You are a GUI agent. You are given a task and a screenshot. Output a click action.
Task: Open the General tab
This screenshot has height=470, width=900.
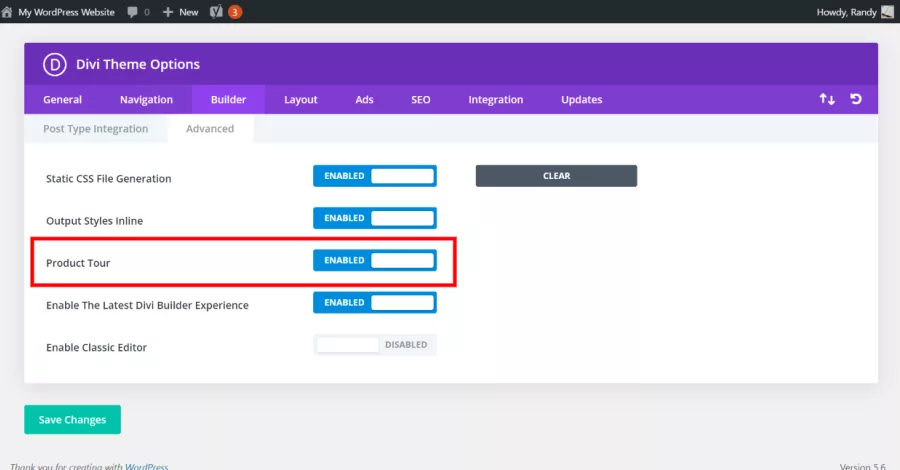tap(63, 99)
